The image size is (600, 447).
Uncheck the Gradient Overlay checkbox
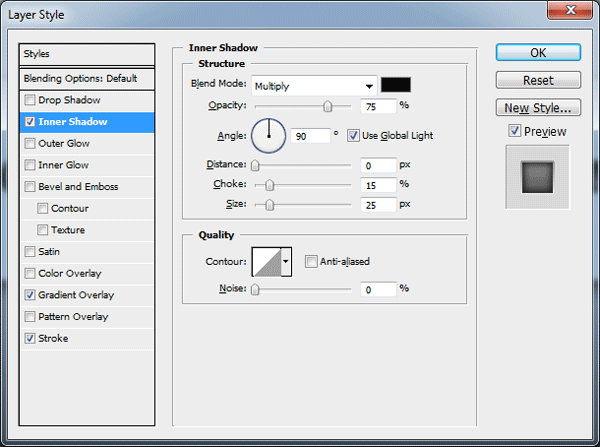tap(30, 295)
